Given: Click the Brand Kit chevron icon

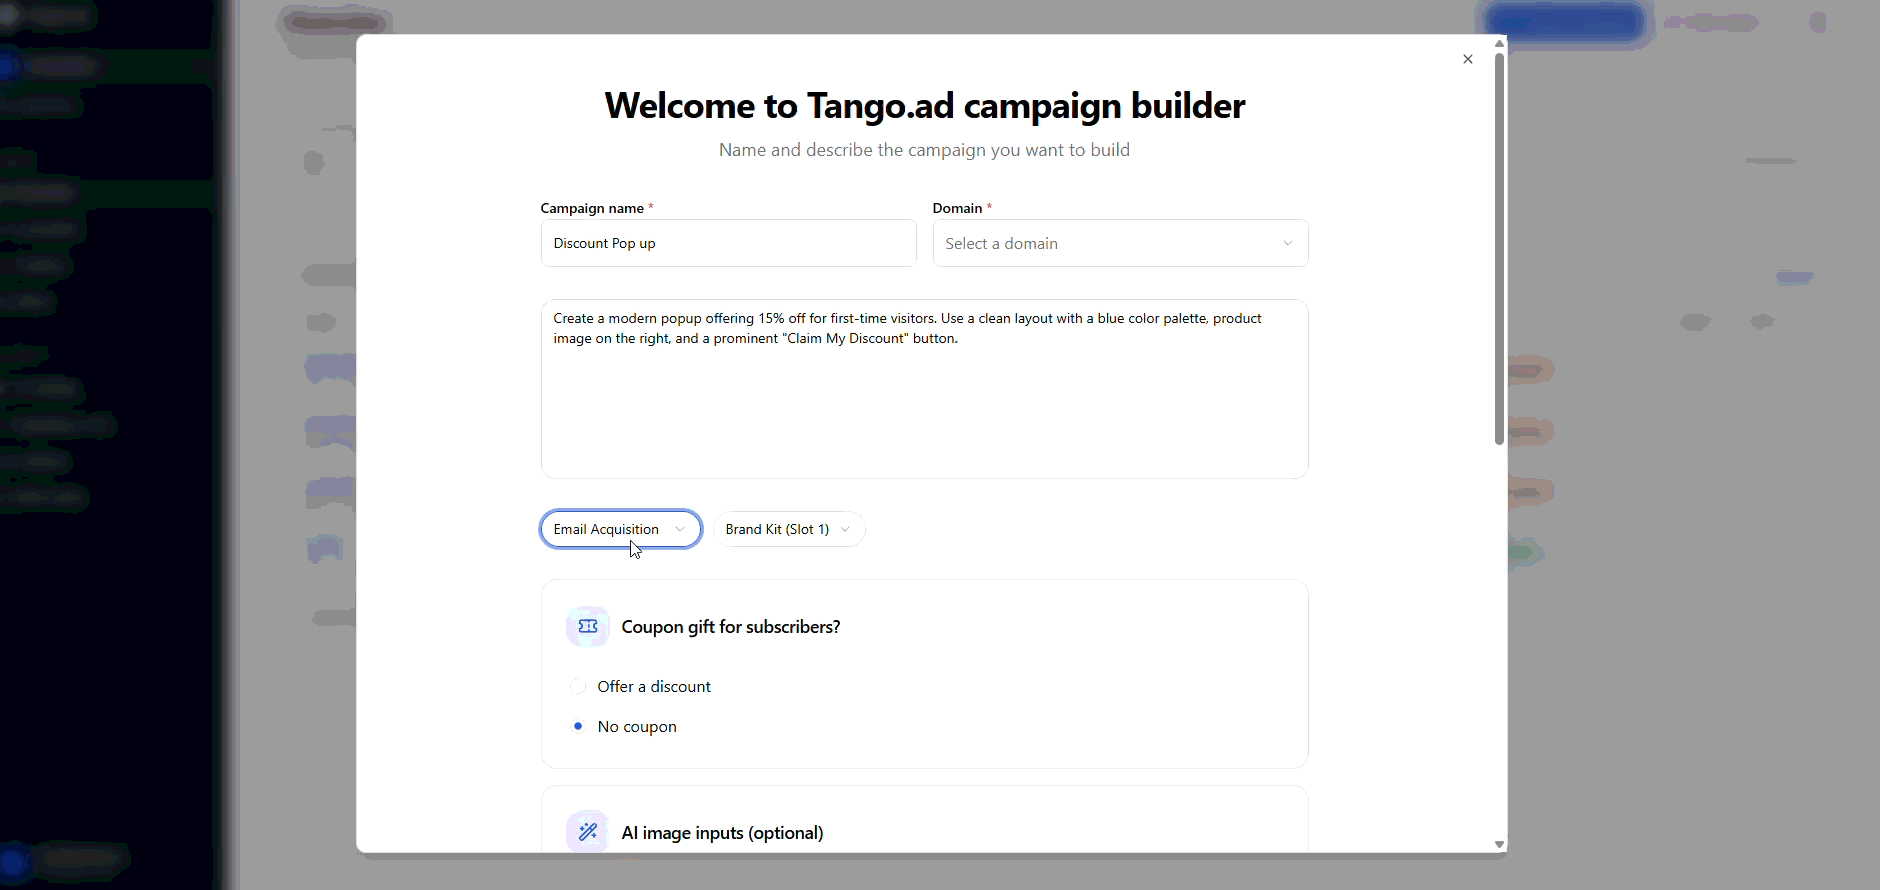Looking at the screenshot, I should (x=845, y=529).
